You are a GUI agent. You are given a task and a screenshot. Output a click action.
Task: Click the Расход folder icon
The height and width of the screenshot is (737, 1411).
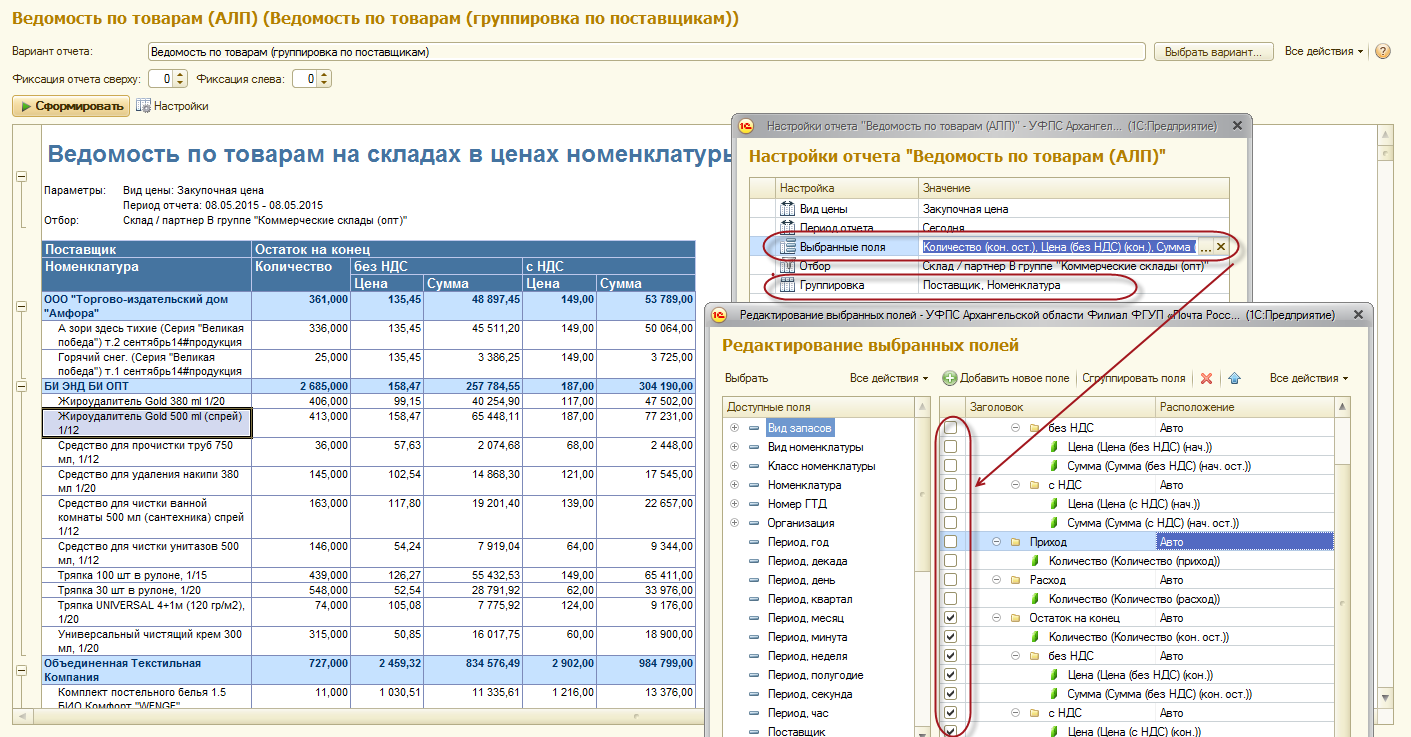1014,580
